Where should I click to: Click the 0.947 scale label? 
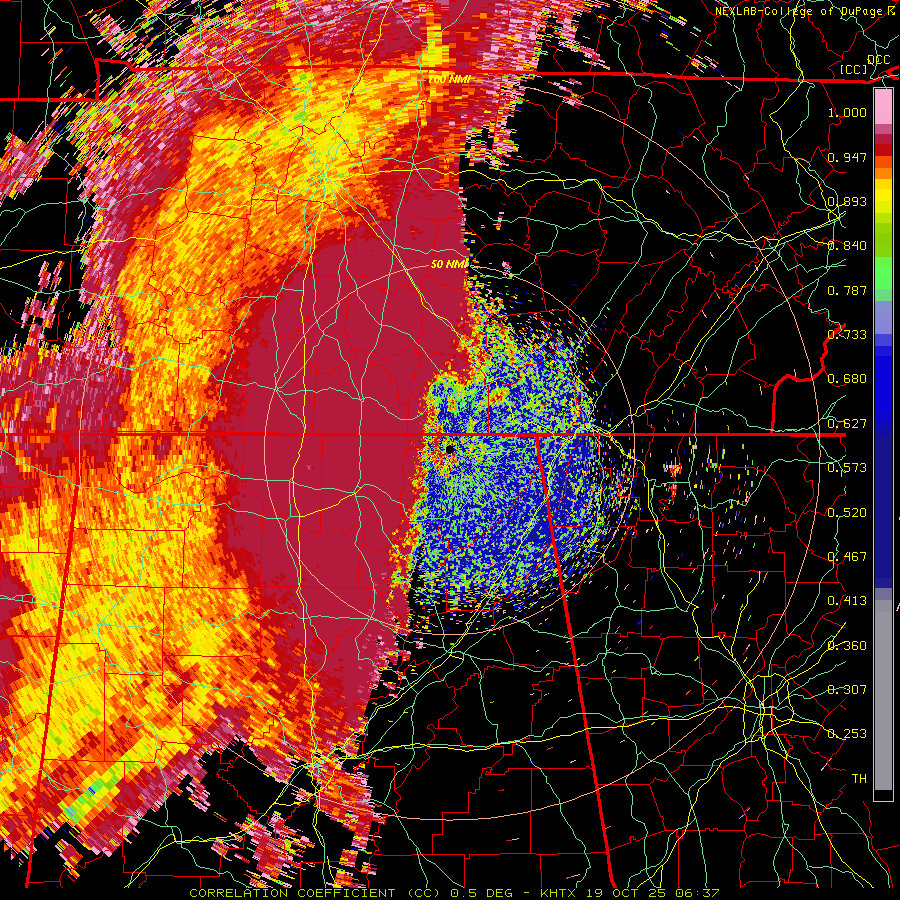847,157
